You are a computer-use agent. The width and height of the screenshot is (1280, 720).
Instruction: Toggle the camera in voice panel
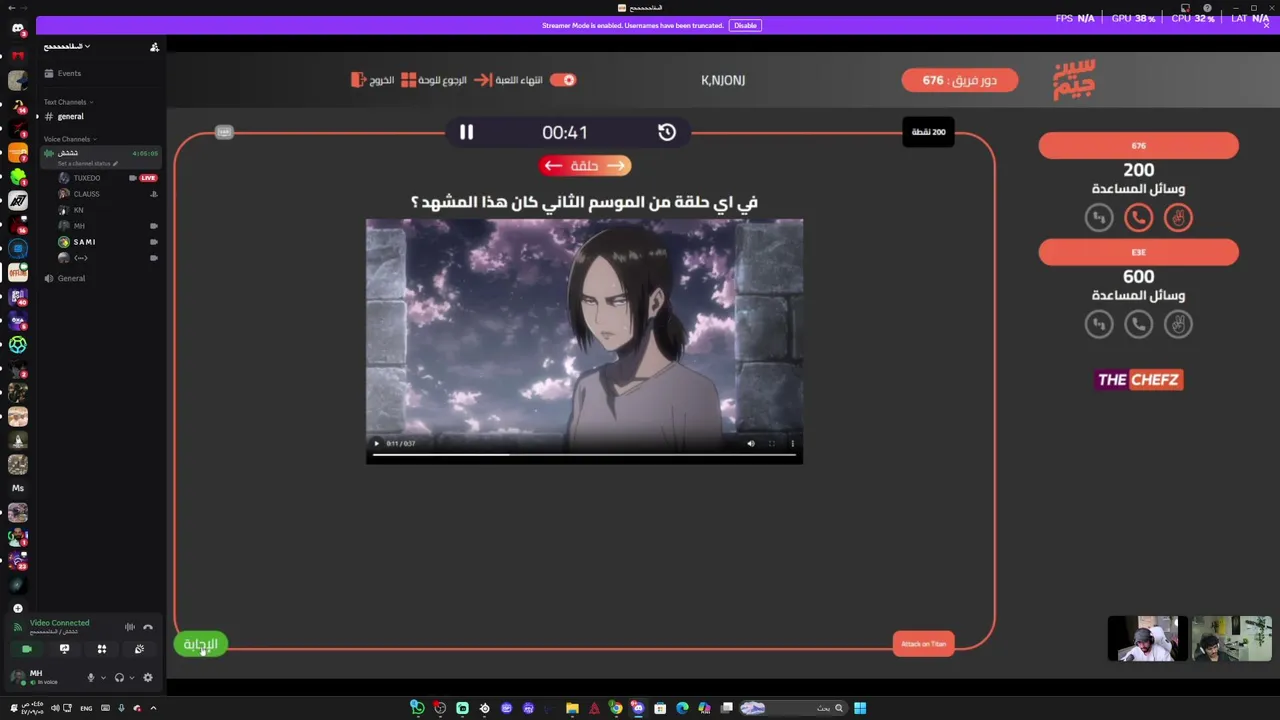[27, 649]
